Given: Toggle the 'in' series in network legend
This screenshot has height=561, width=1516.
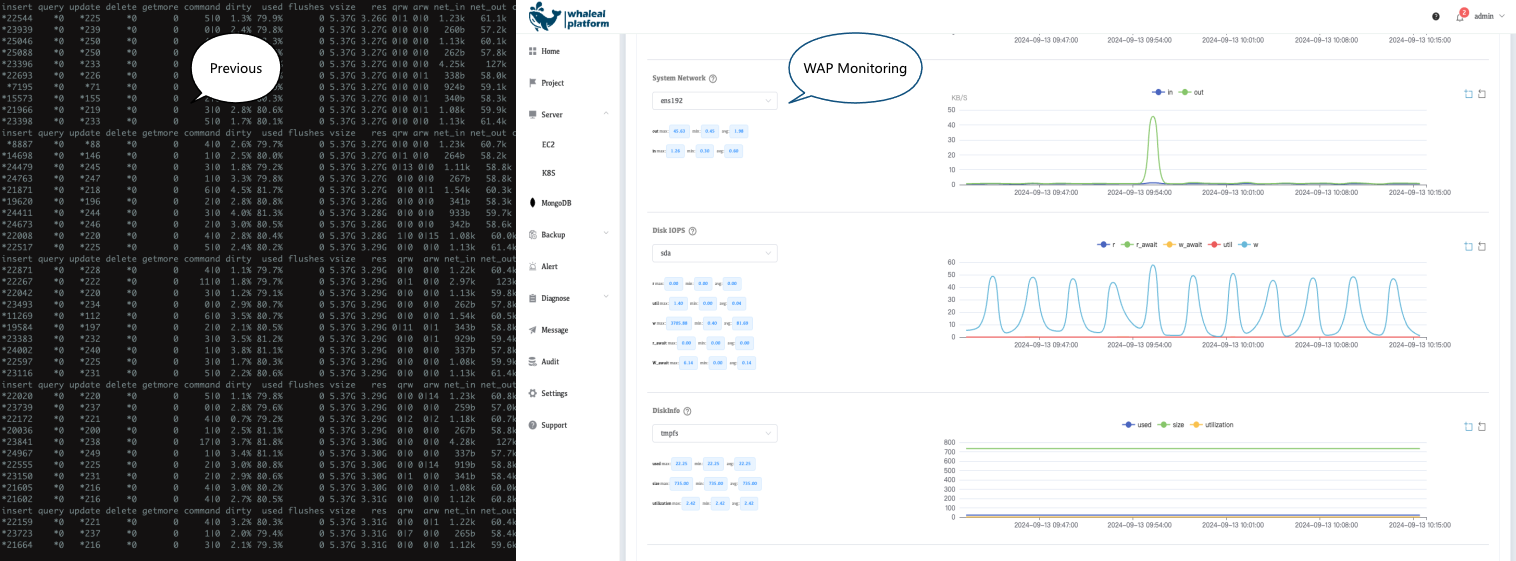Looking at the screenshot, I should (x=1162, y=92).
